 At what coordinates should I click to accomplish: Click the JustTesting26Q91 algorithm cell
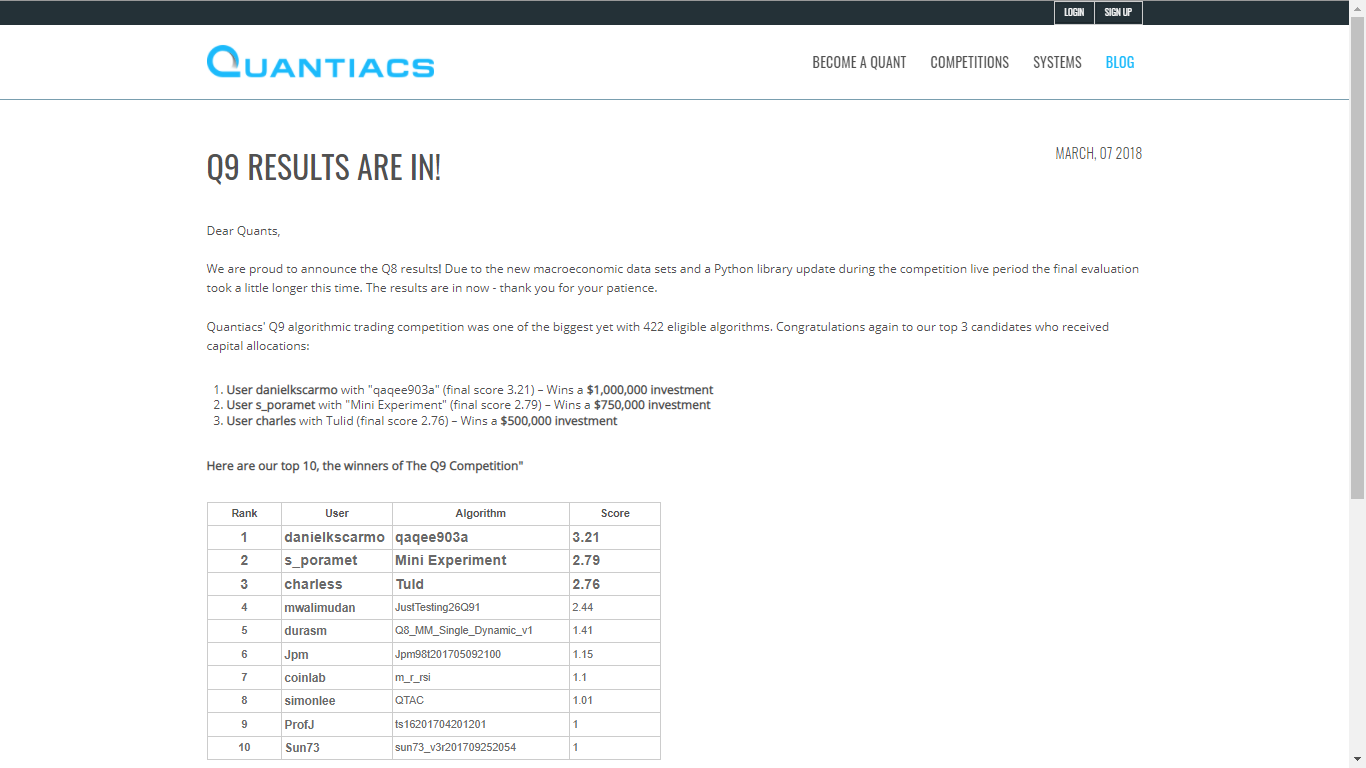(481, 608)
